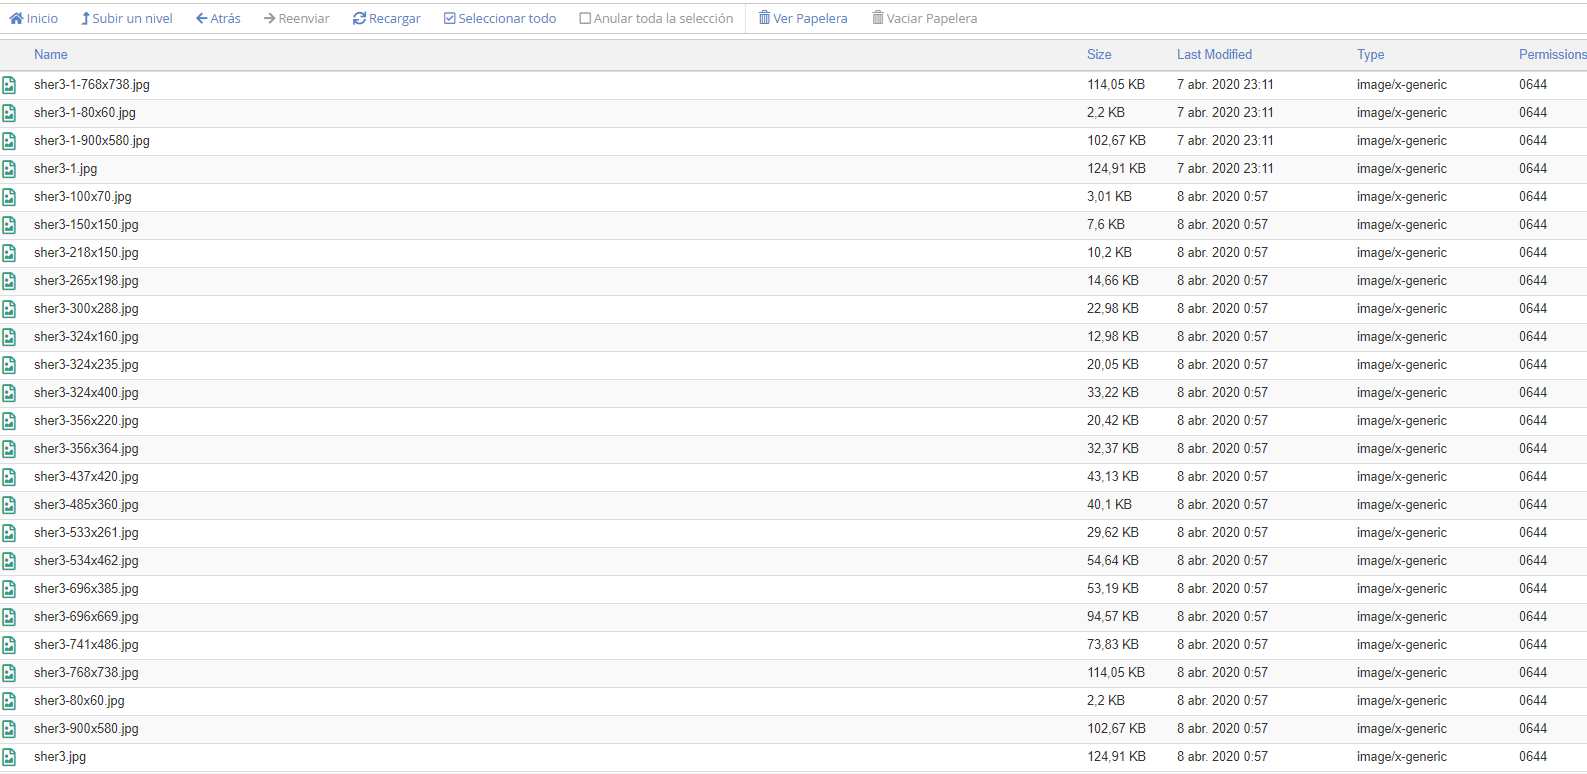Click Seleccionar todo to select all
The image size is (1587, 774).
click(500, 18)
